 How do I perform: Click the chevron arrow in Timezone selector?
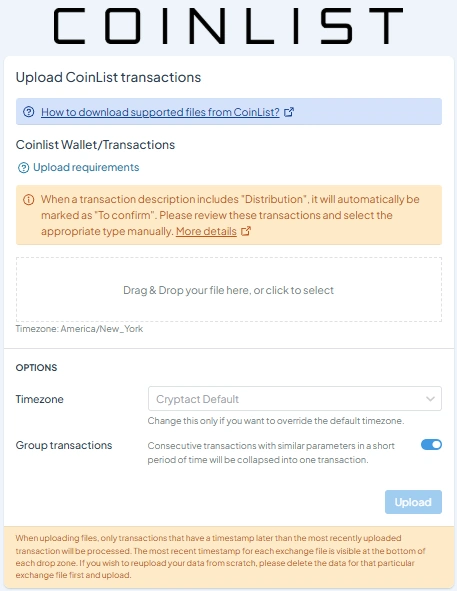[430, 399]
